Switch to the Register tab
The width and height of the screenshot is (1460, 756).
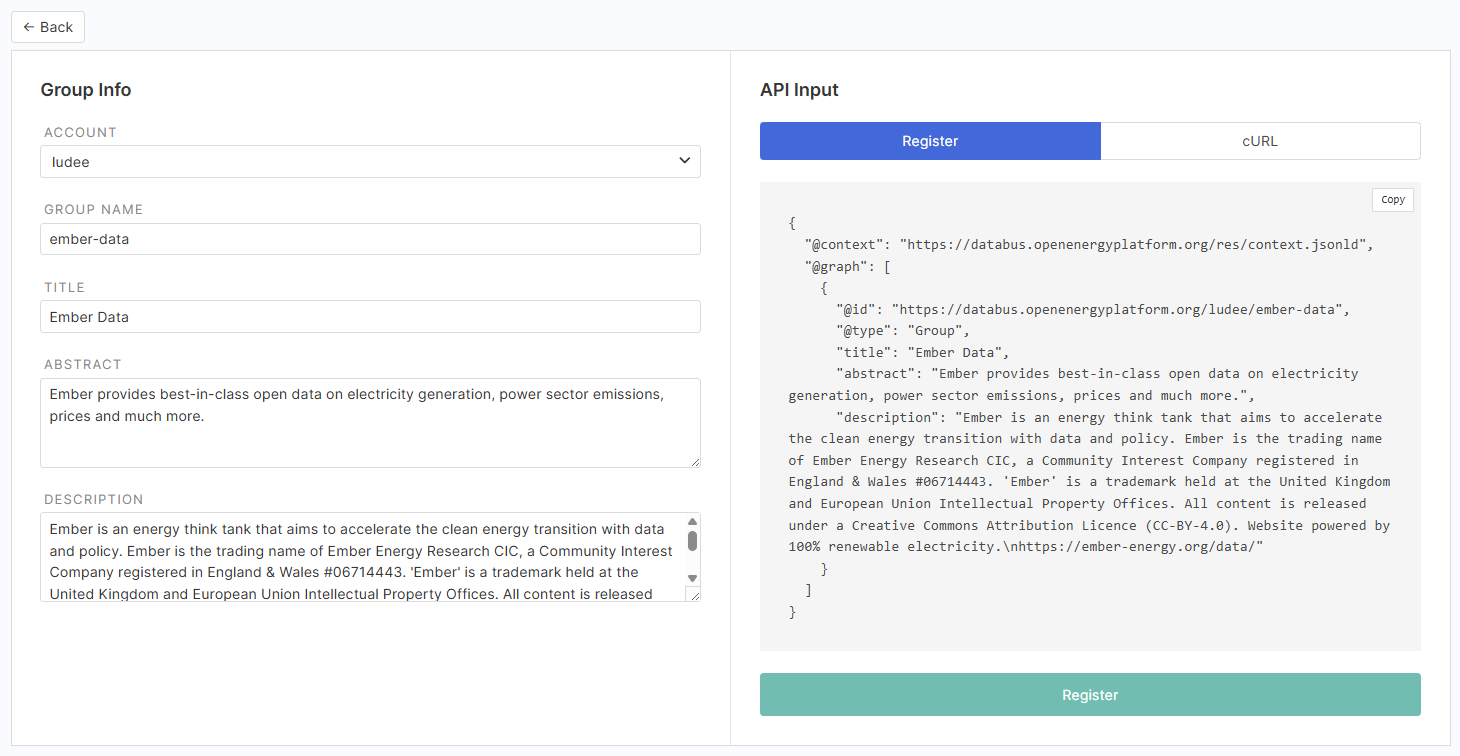[930, 141]
